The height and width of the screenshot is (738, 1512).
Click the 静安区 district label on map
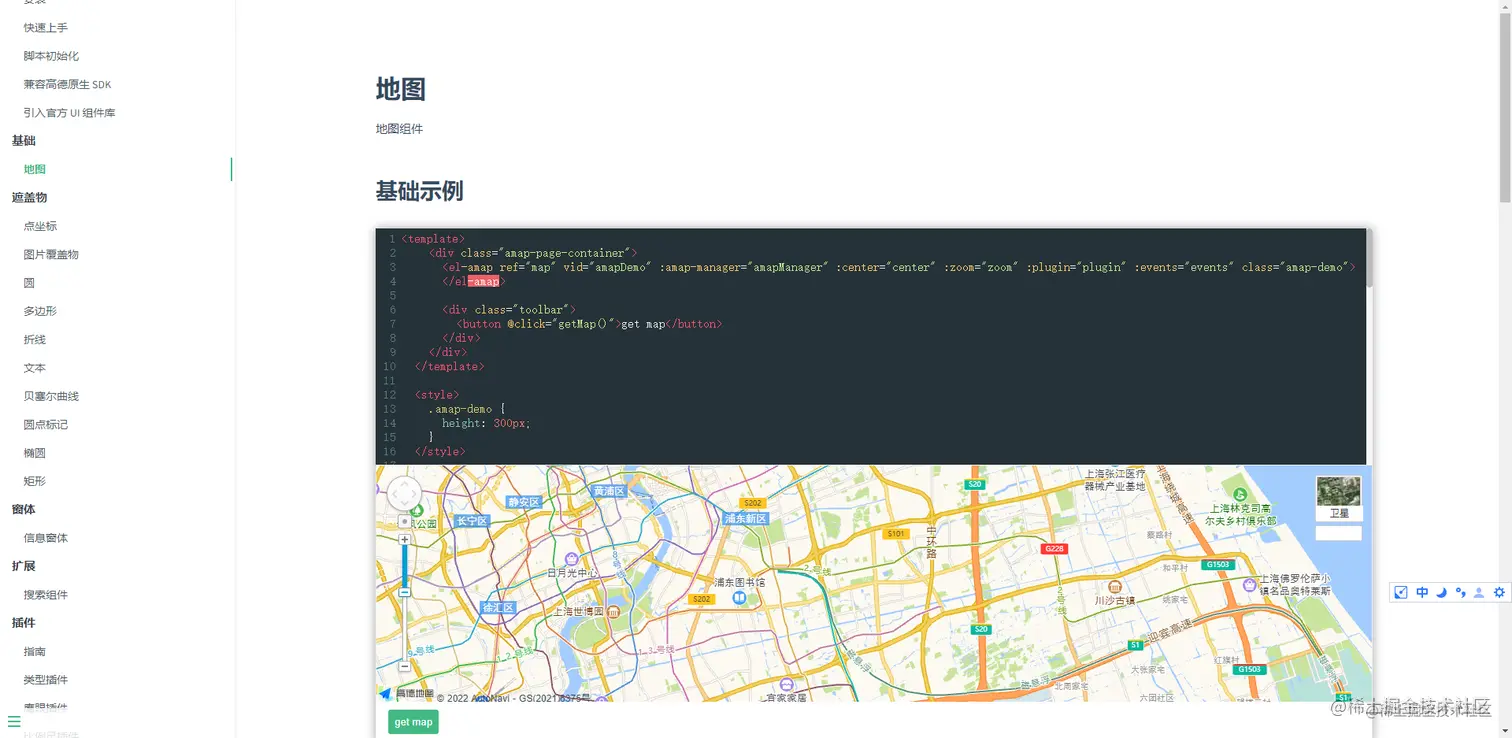click(524, 502)
